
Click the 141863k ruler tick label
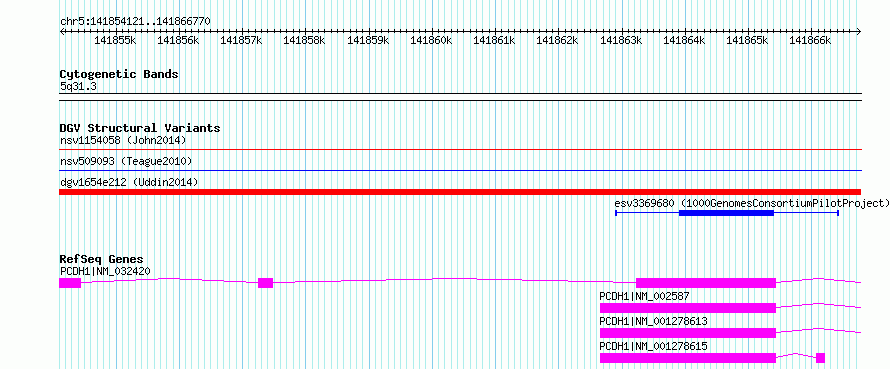pyautogui.click(x=622, y=40)
